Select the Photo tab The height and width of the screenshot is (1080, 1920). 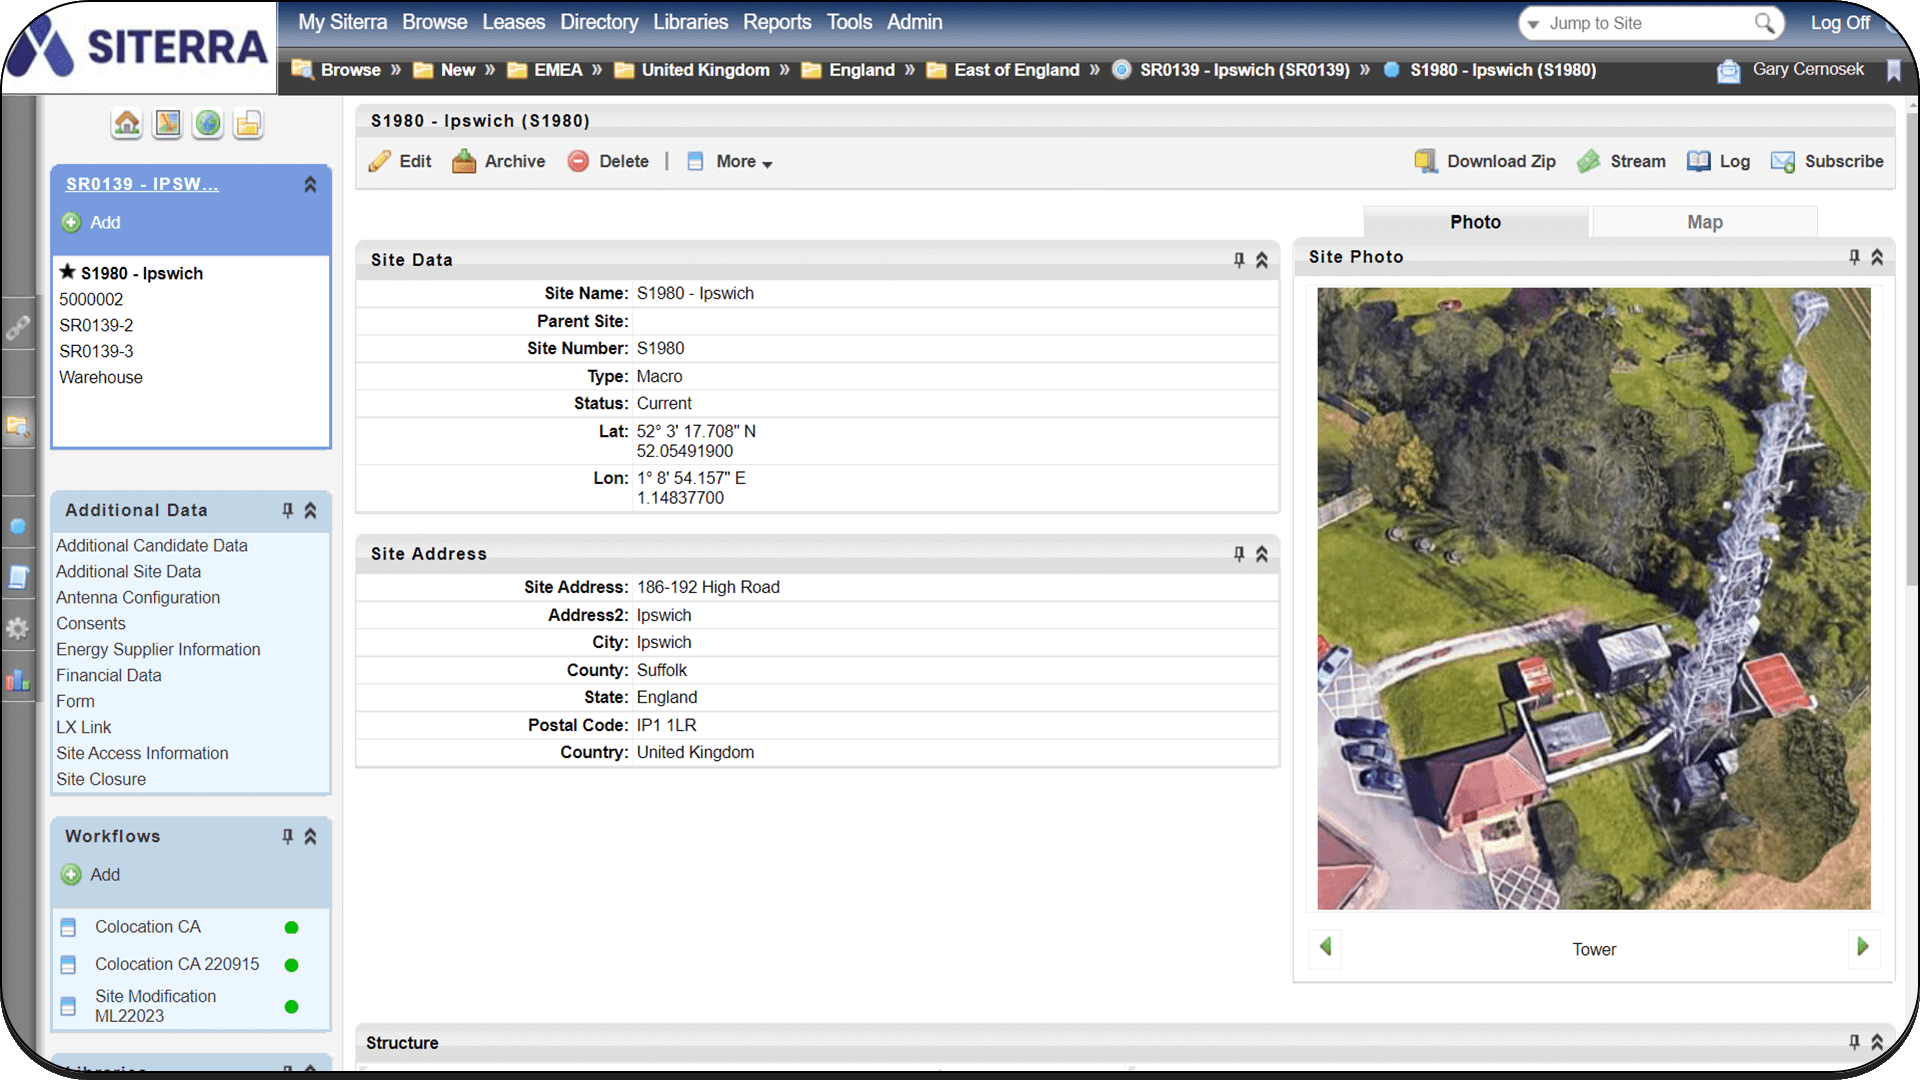tap(1475, 222)
